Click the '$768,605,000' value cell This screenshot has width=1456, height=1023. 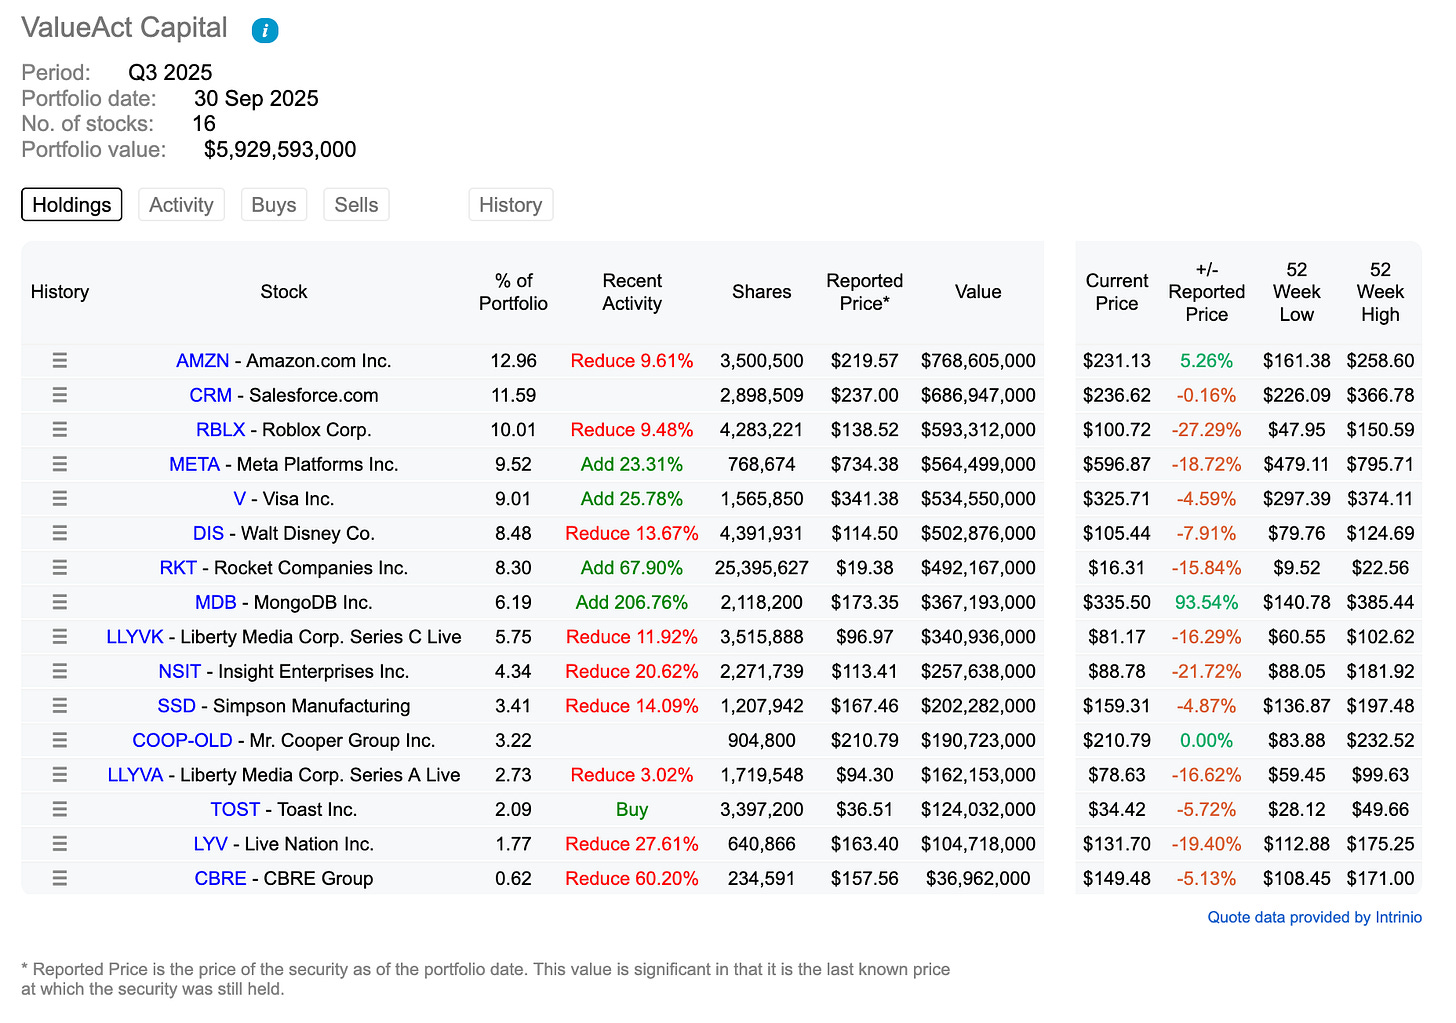click(x=978, y=361)
